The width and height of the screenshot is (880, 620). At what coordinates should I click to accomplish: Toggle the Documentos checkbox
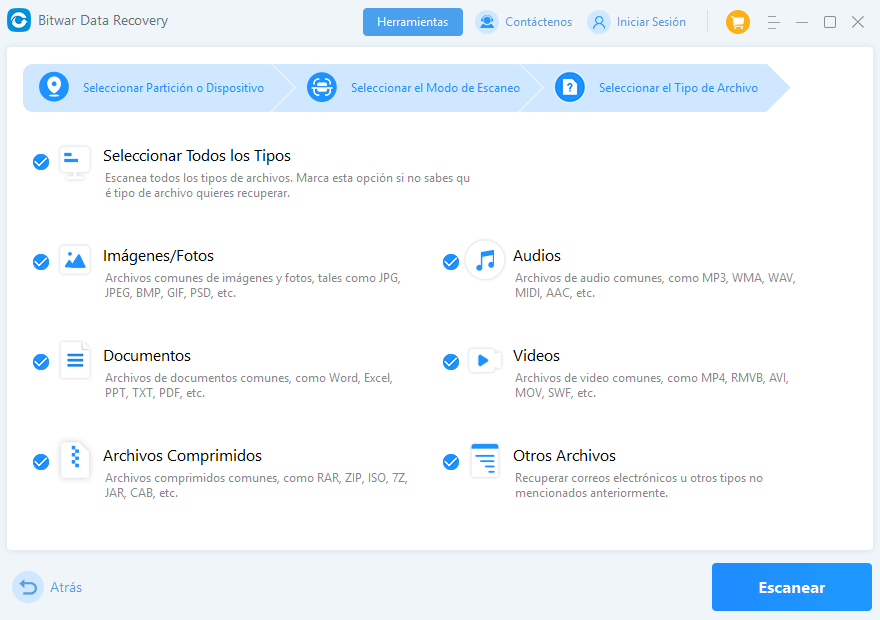click(x=41, y=362)
